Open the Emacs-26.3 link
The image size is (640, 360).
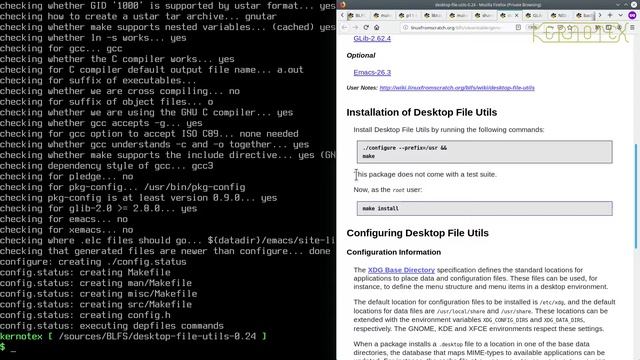pos(372,72)
